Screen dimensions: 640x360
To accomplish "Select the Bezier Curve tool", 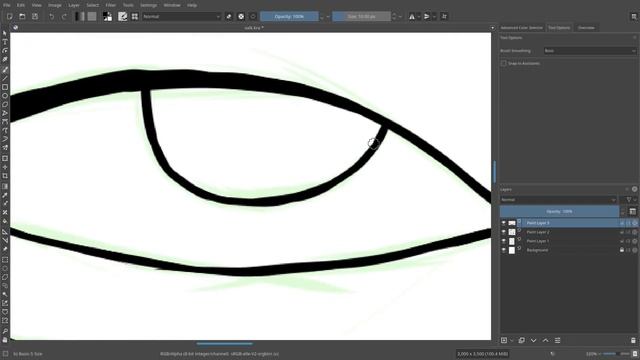I will [5, 122].
